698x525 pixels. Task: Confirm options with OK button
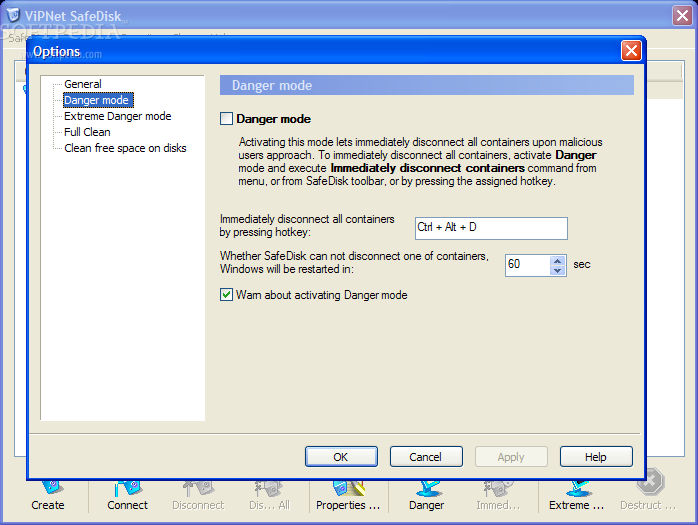(341, 457)
